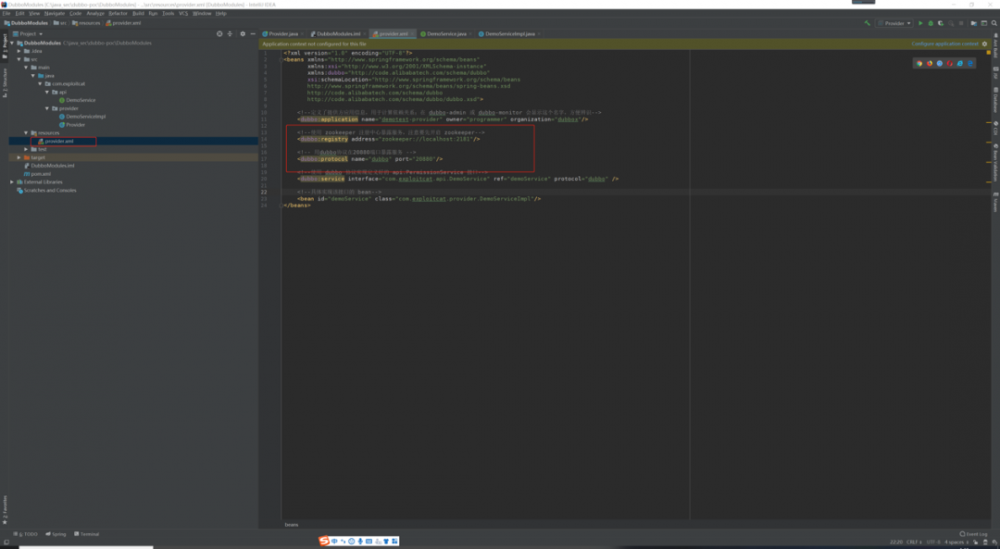Image resolution: width=1000 pixels, height=549 pixels.
Task: Start debugging with the Debug bug icon
Action: [x=930, y=22]
